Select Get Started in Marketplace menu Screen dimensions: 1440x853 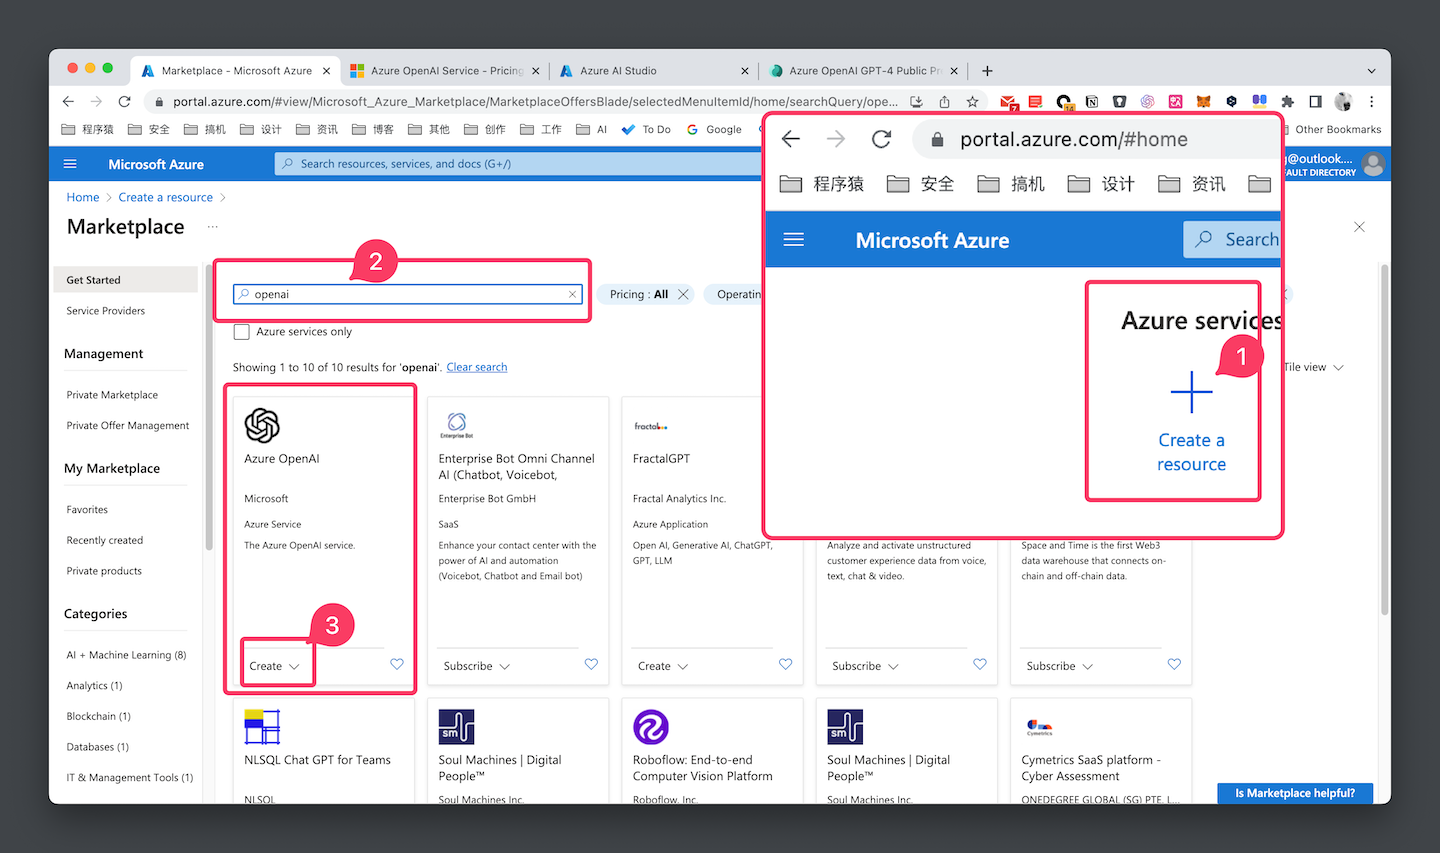[125, 280]
